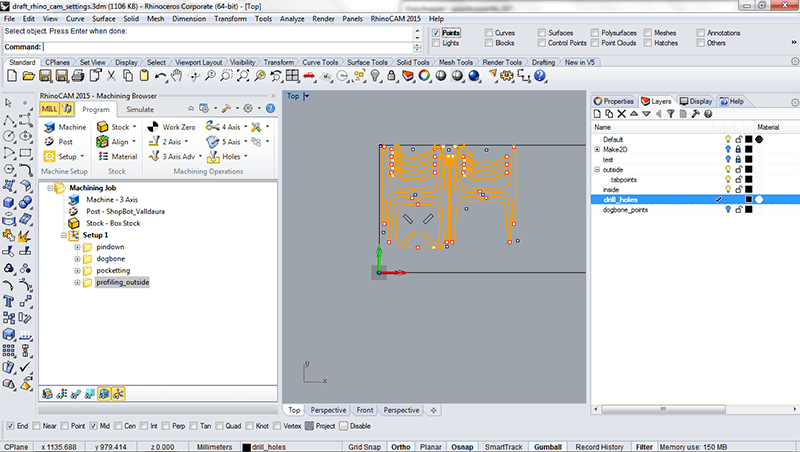Image resolution: width=800 pixels, height=452 pixels.
Task: Click the Post processor icon
Action: click(x=50, y=142)
